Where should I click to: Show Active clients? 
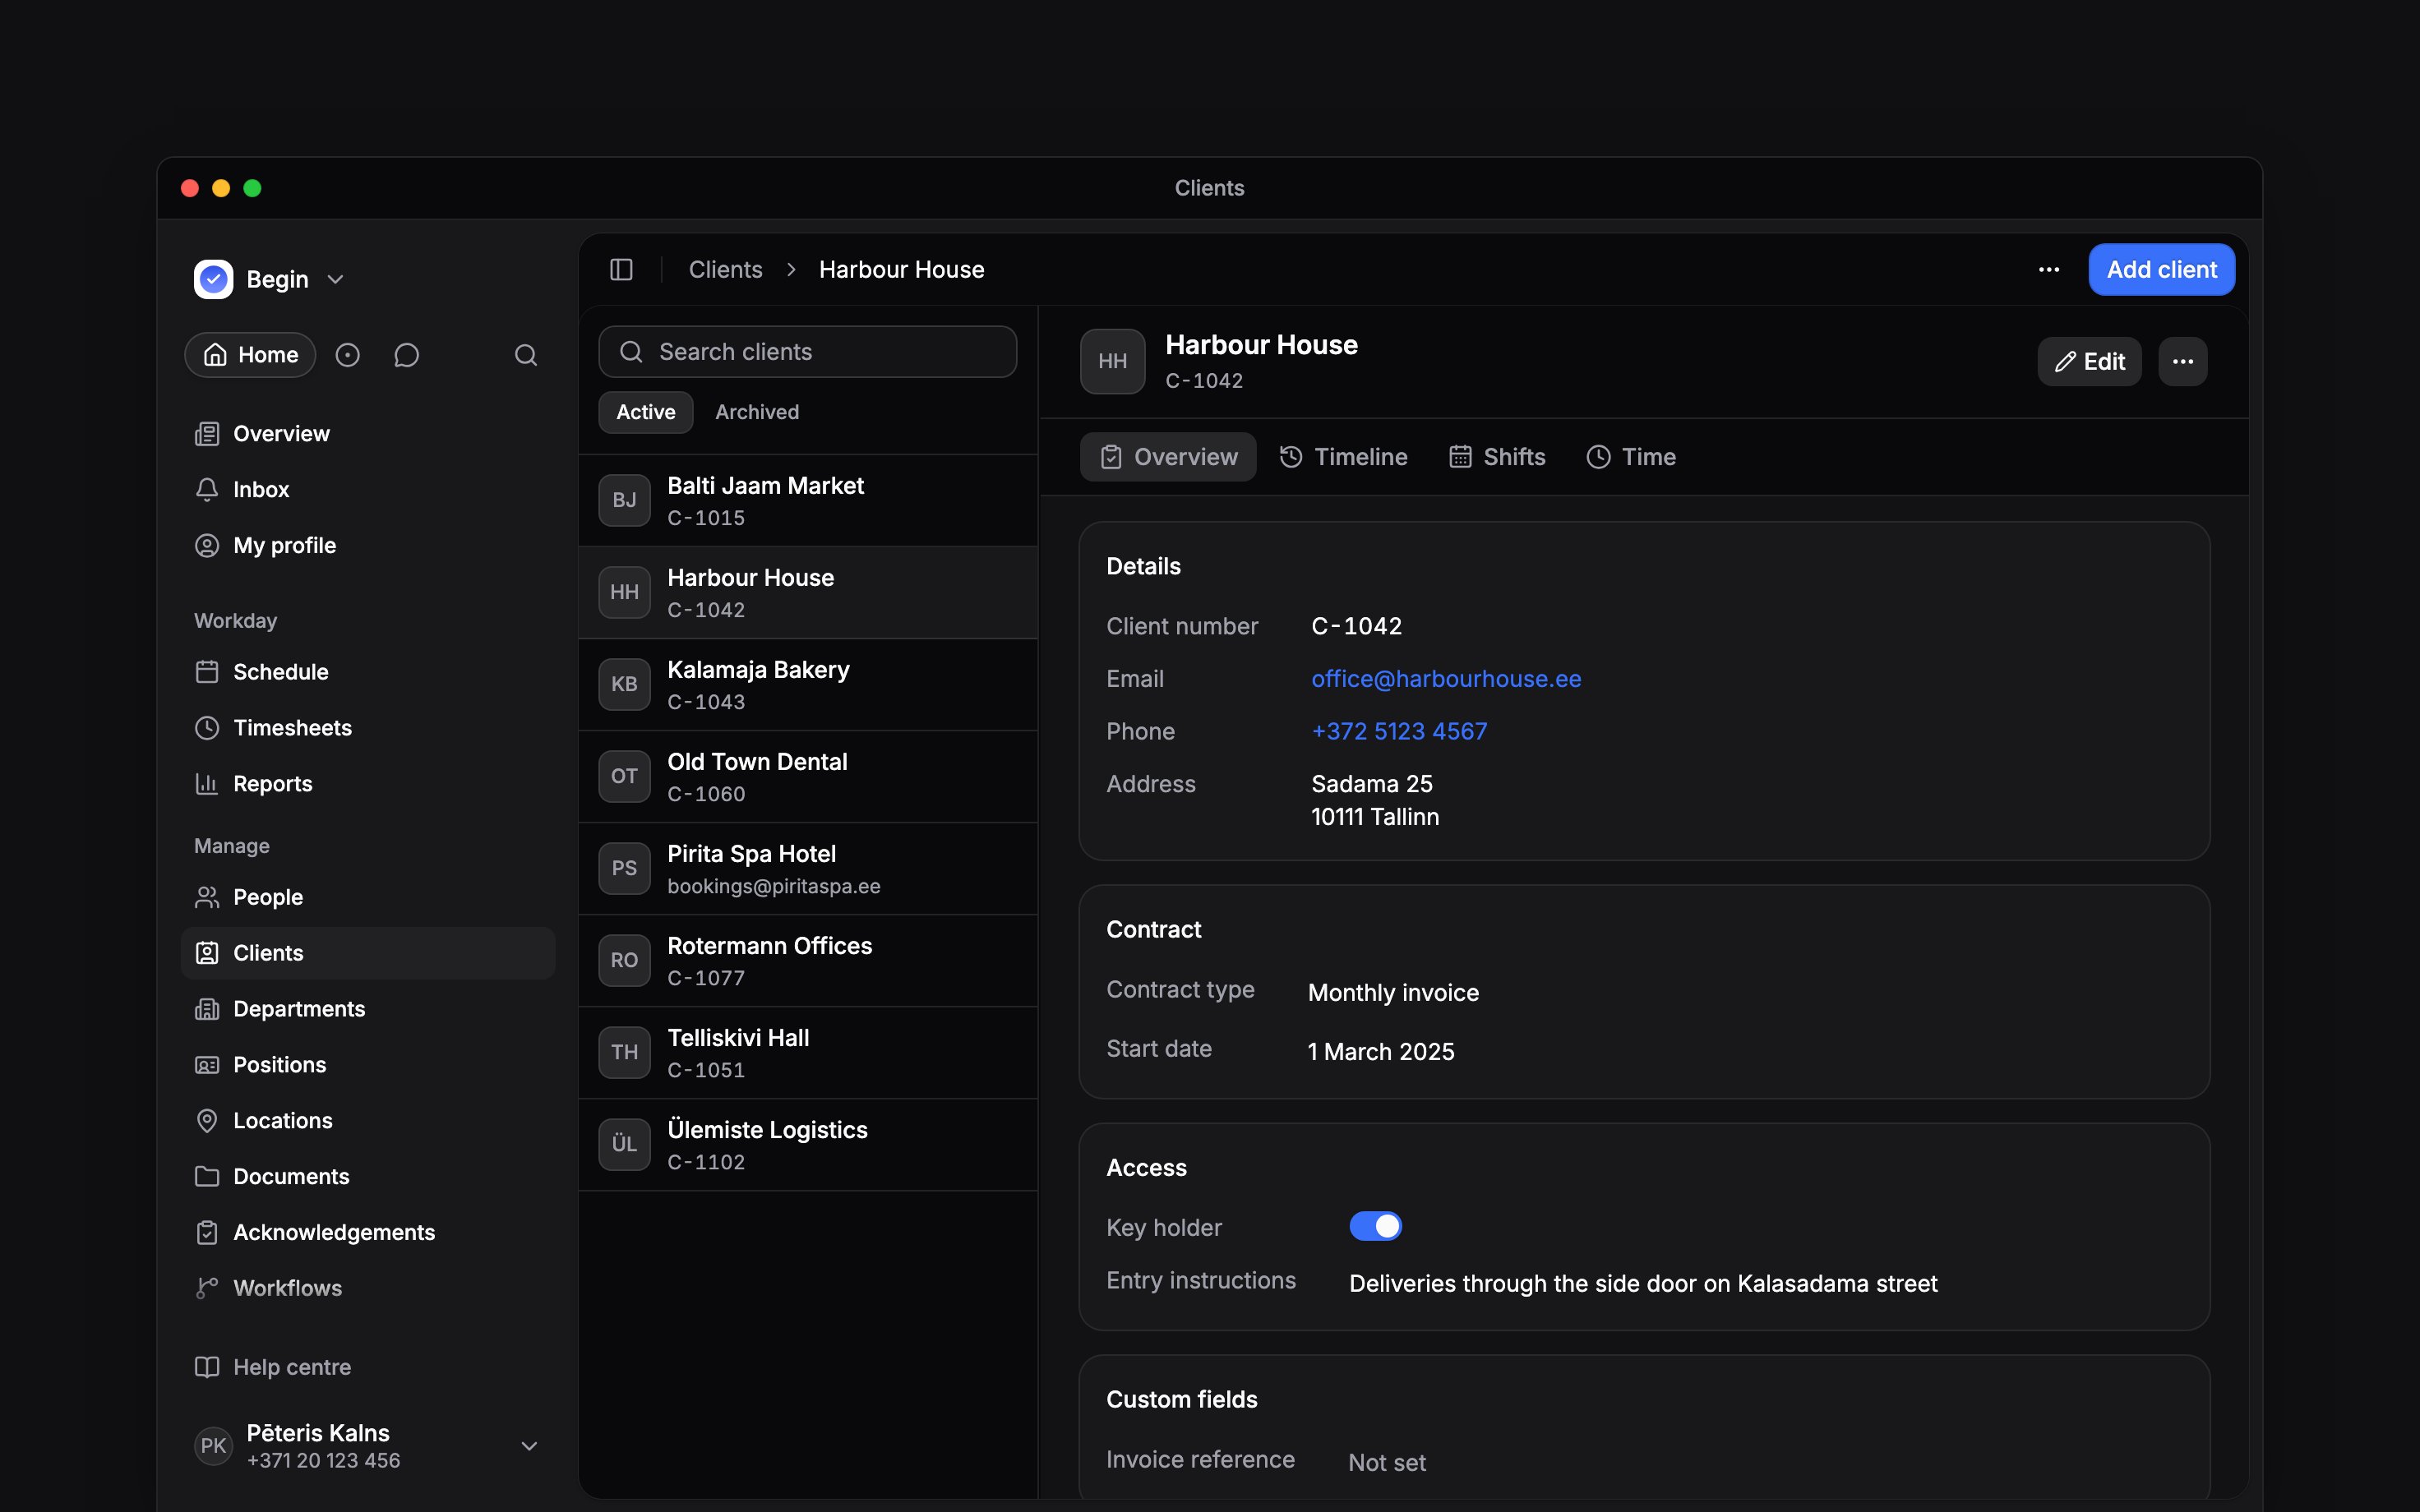coord(646,412)
